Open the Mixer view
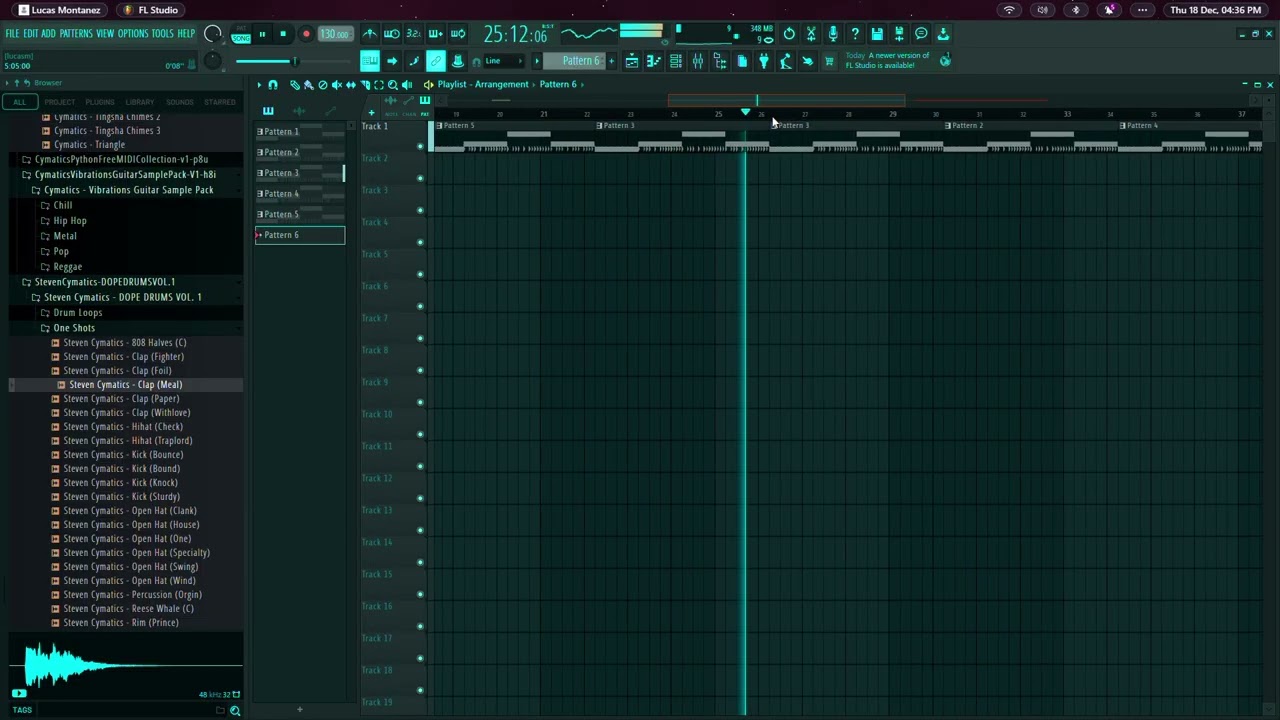1280x720 pixels. (x=698, y=62)
